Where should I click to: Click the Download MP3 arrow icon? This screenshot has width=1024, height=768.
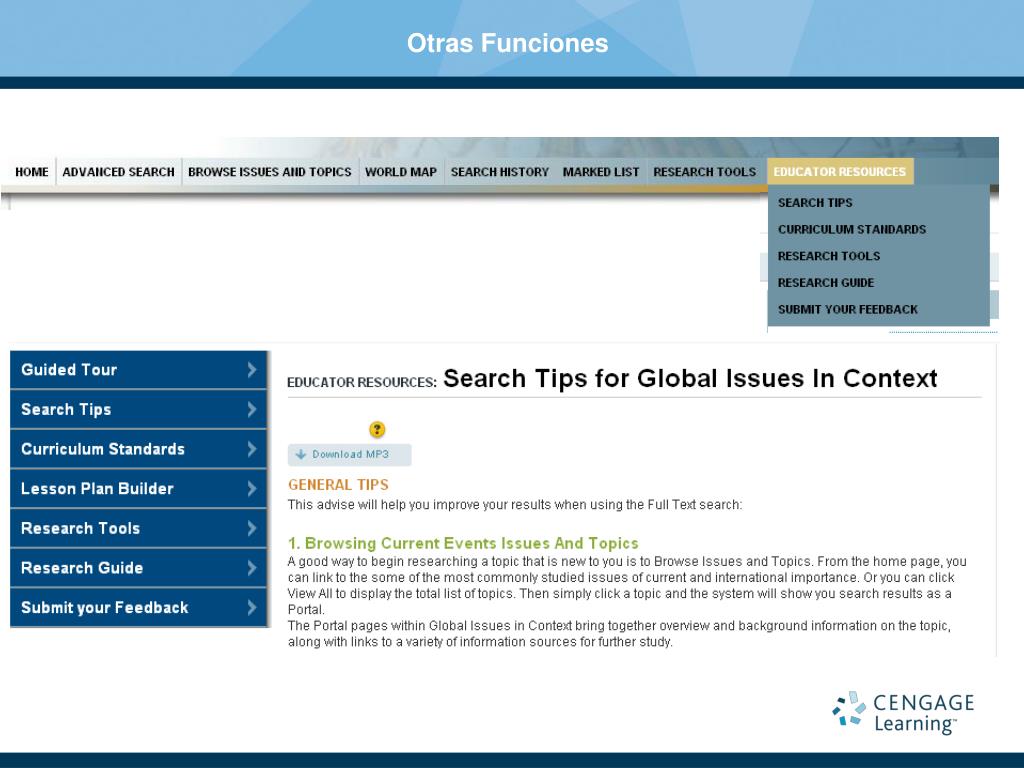(300, 455)
